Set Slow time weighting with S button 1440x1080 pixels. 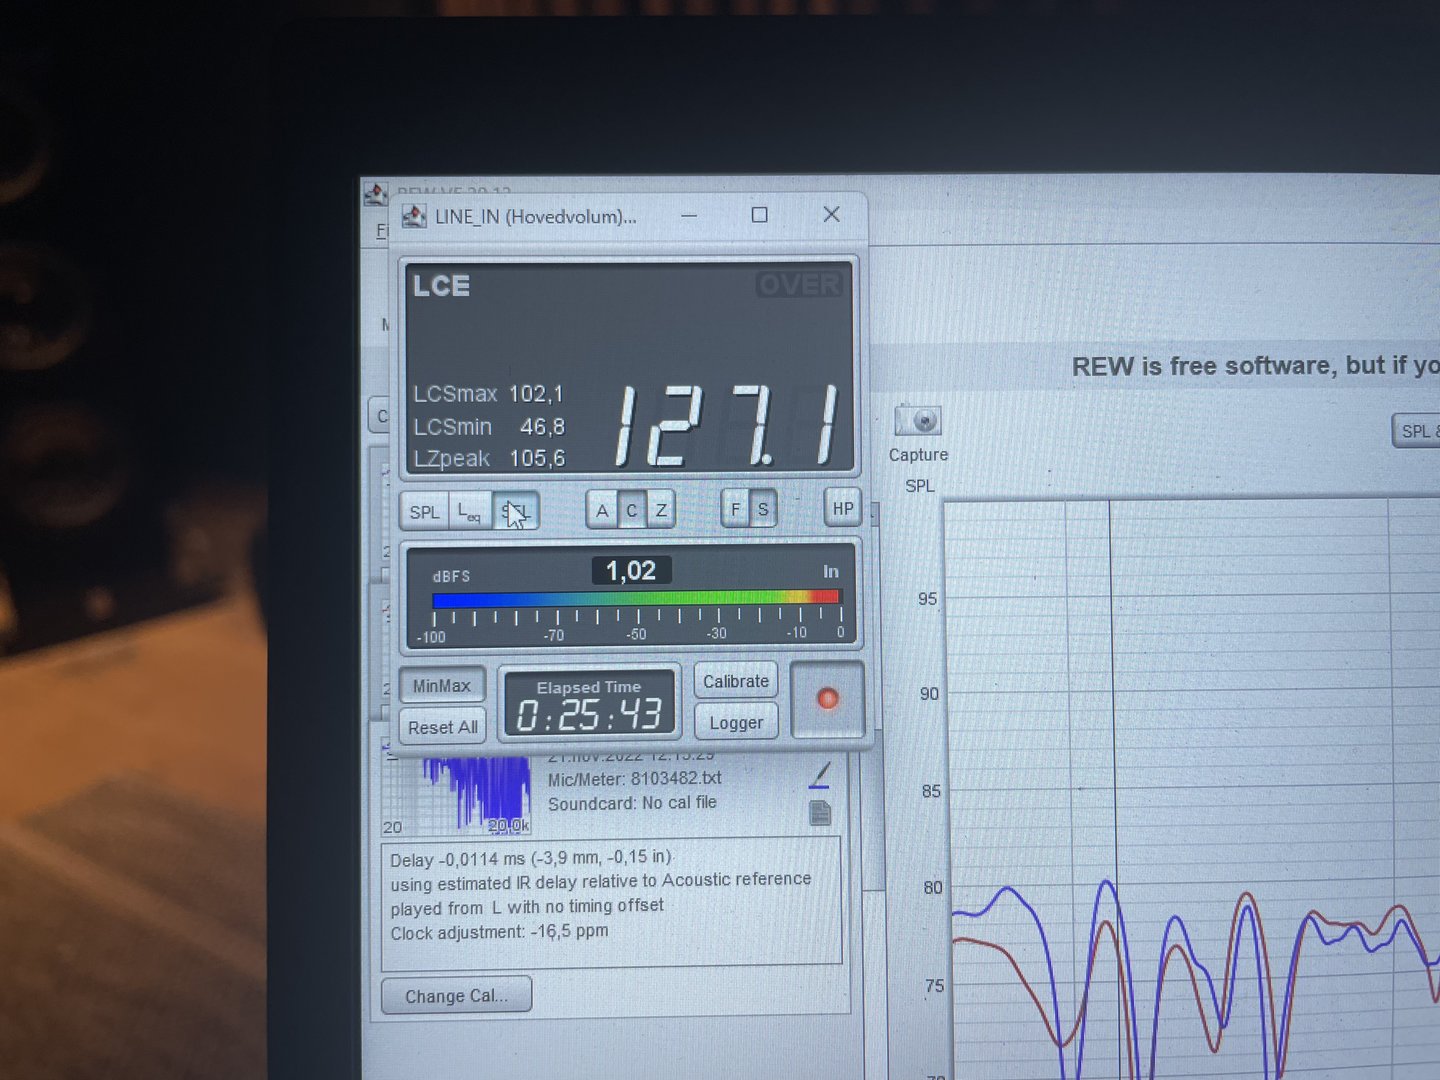(763, 509)
